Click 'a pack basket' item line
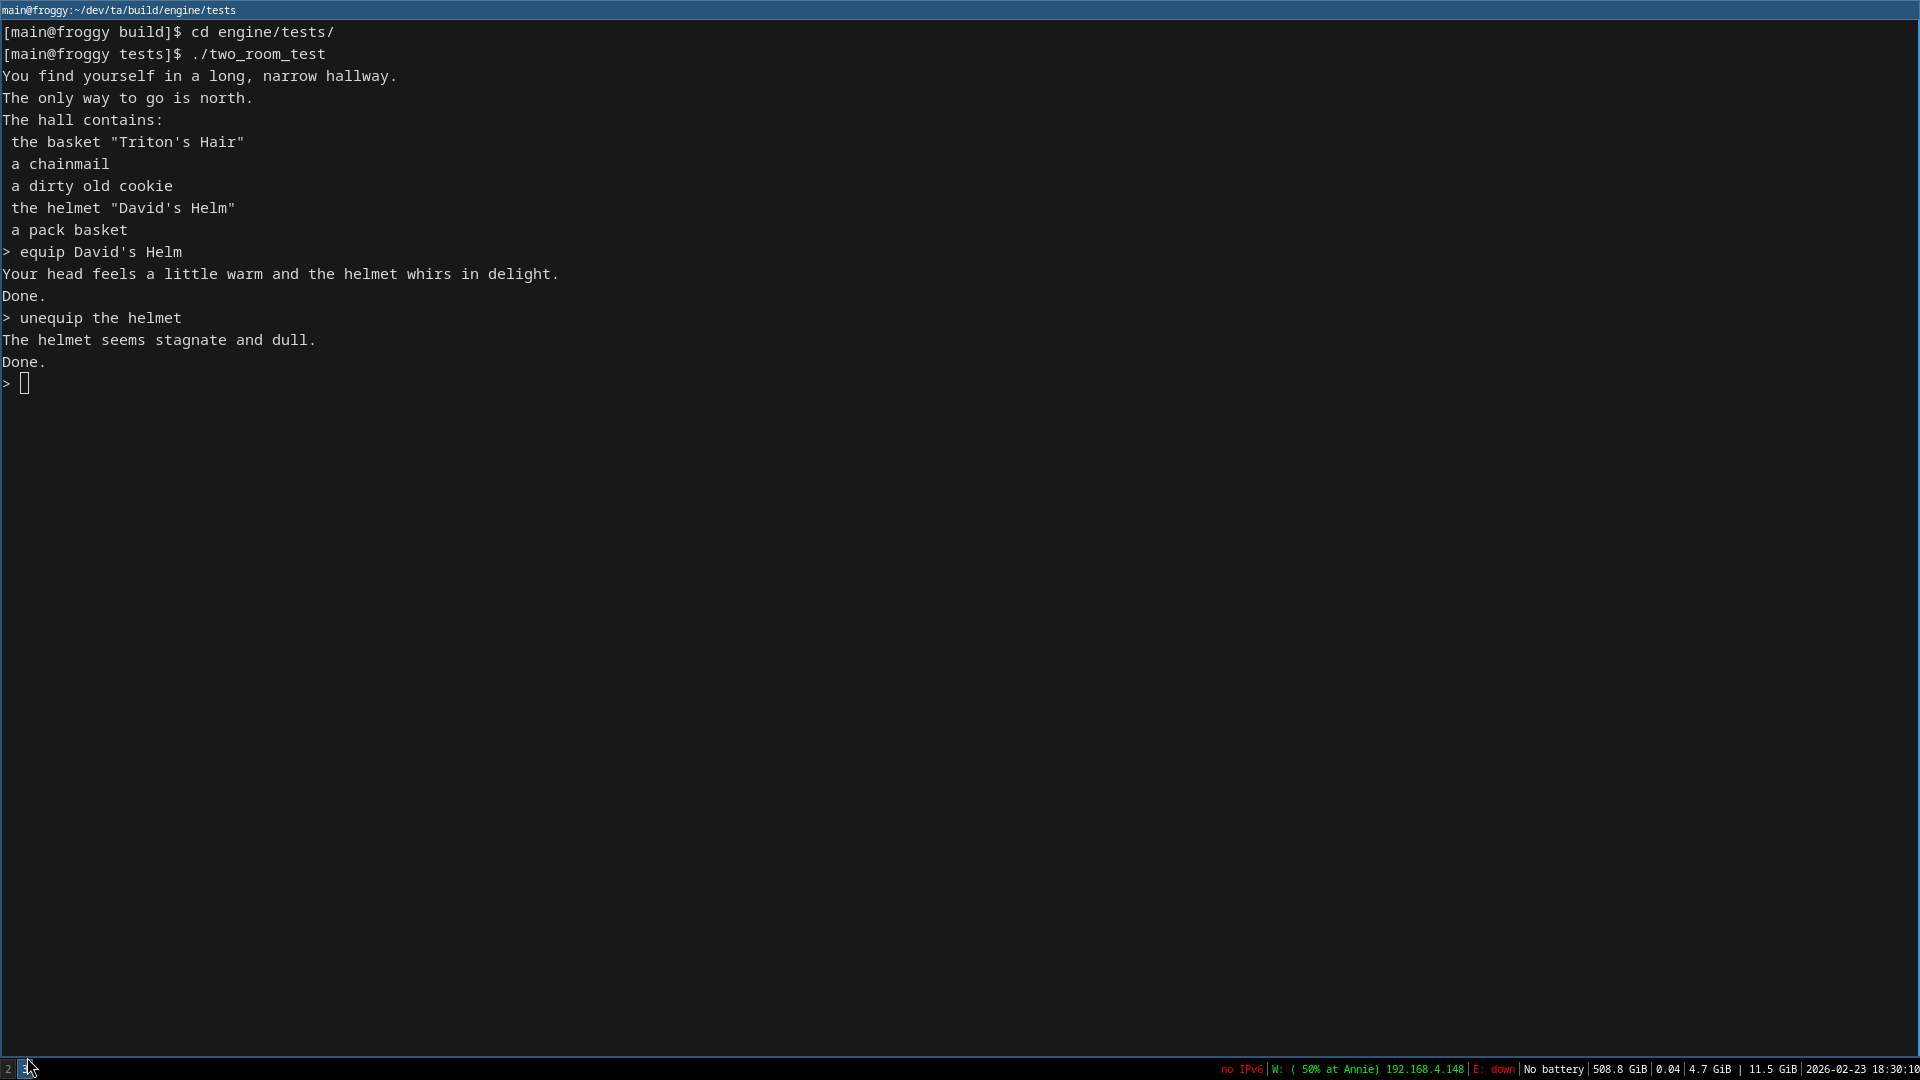The height and width of the screenshot is (1080, 1920). pos(70,230)
